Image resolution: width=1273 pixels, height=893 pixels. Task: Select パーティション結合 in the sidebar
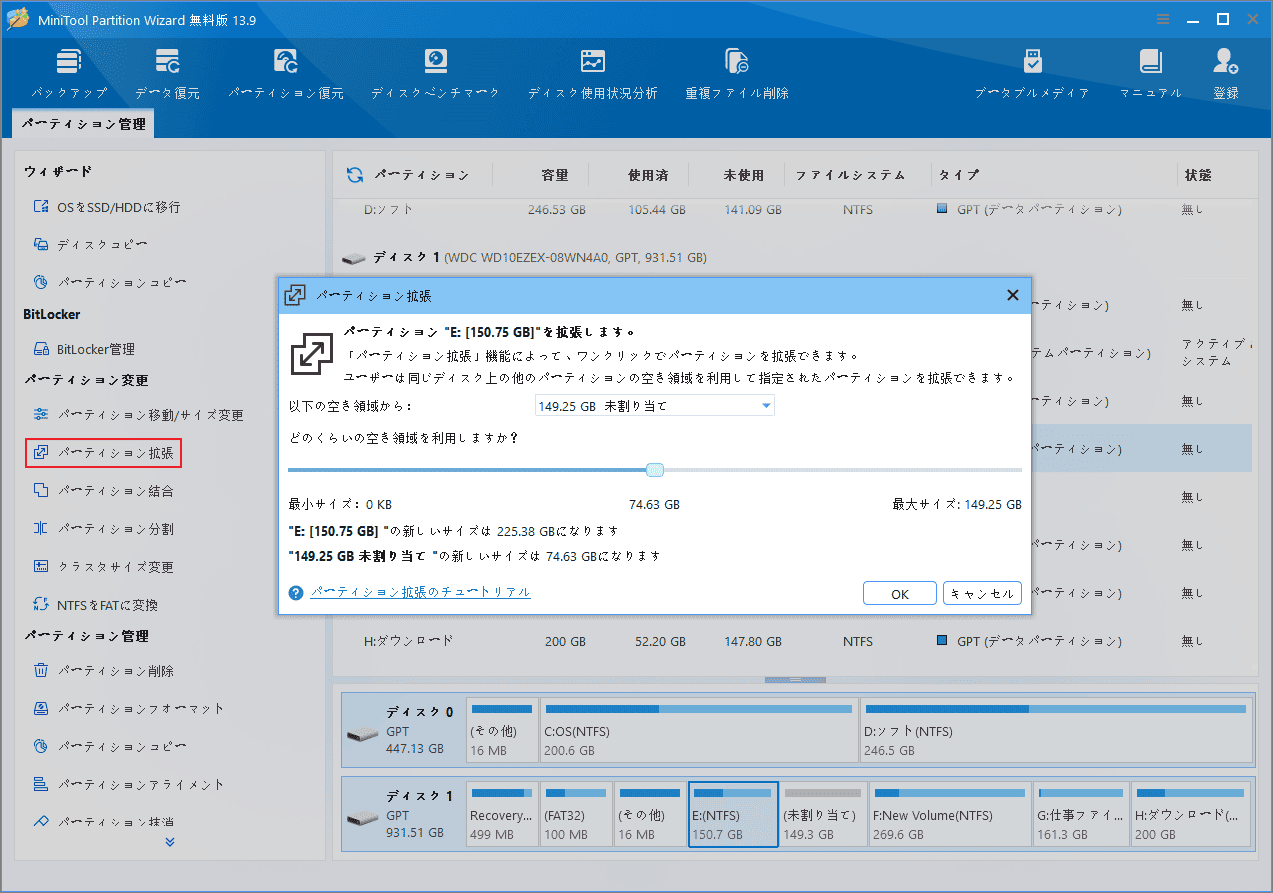click(x=103, y=491)
